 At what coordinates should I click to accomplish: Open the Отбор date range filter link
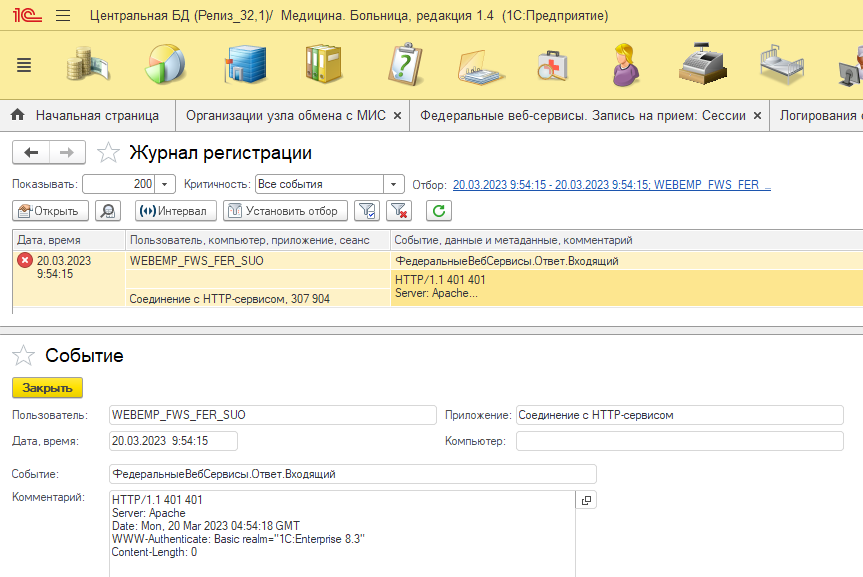pyautogui.click(x=611, y=184)
